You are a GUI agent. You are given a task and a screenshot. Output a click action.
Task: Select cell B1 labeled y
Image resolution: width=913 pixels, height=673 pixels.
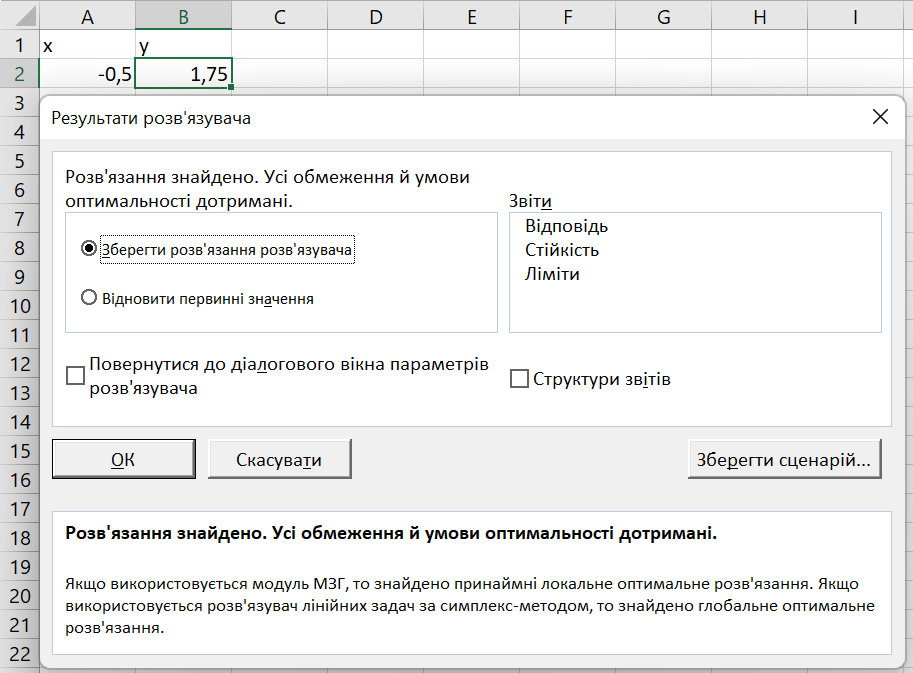coord(183,45)
